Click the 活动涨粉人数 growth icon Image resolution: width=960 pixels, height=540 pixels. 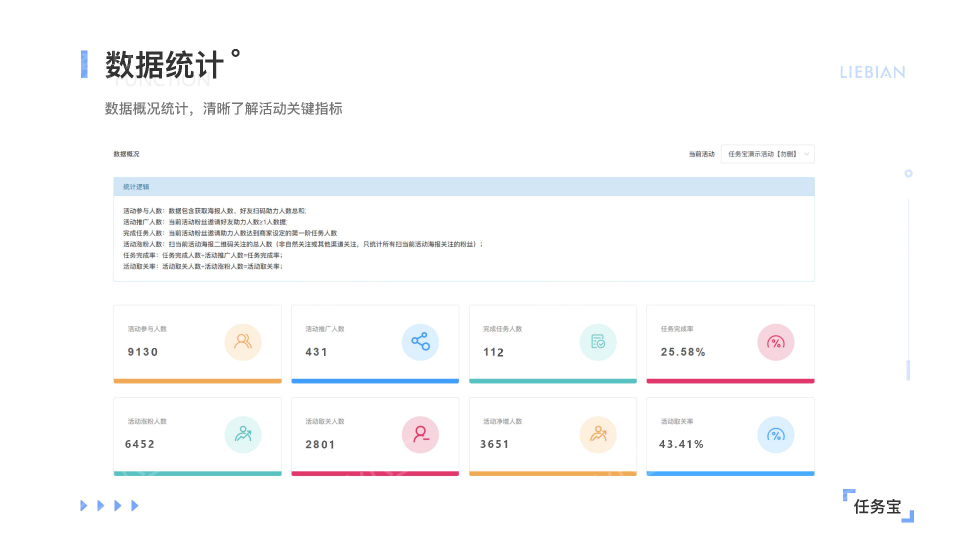pos(243,434)
